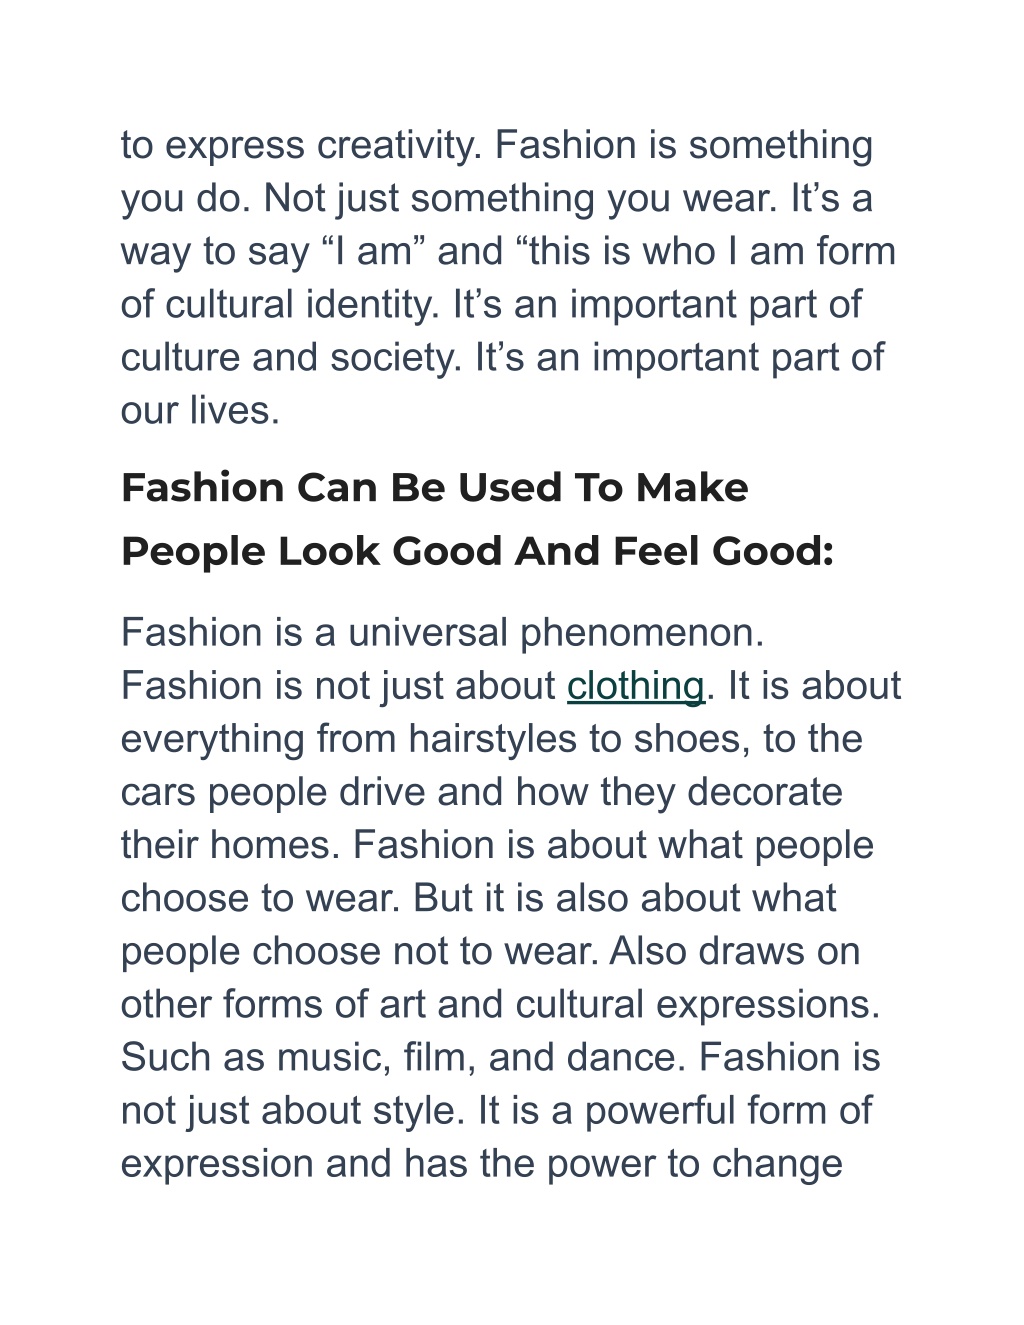Click the line "of cultural identity. It's an important part of"
The height and width of the screenshot is (1325, 1024).
[x=491, y=305]
